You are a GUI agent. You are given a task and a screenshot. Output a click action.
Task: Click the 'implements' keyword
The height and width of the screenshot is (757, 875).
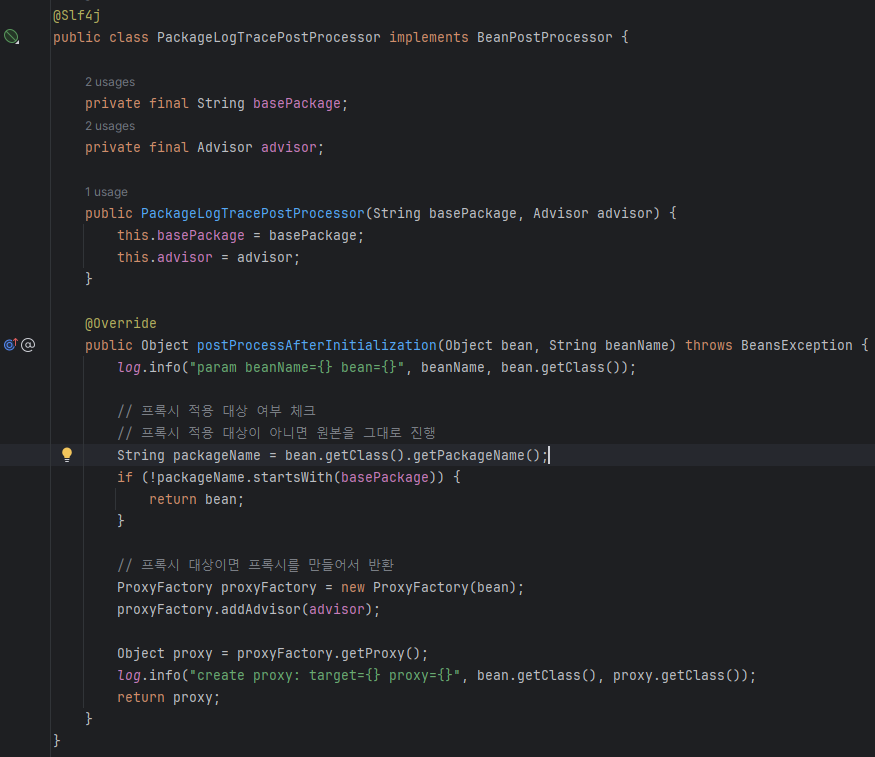pyautogui.click(x=429, y=37)
